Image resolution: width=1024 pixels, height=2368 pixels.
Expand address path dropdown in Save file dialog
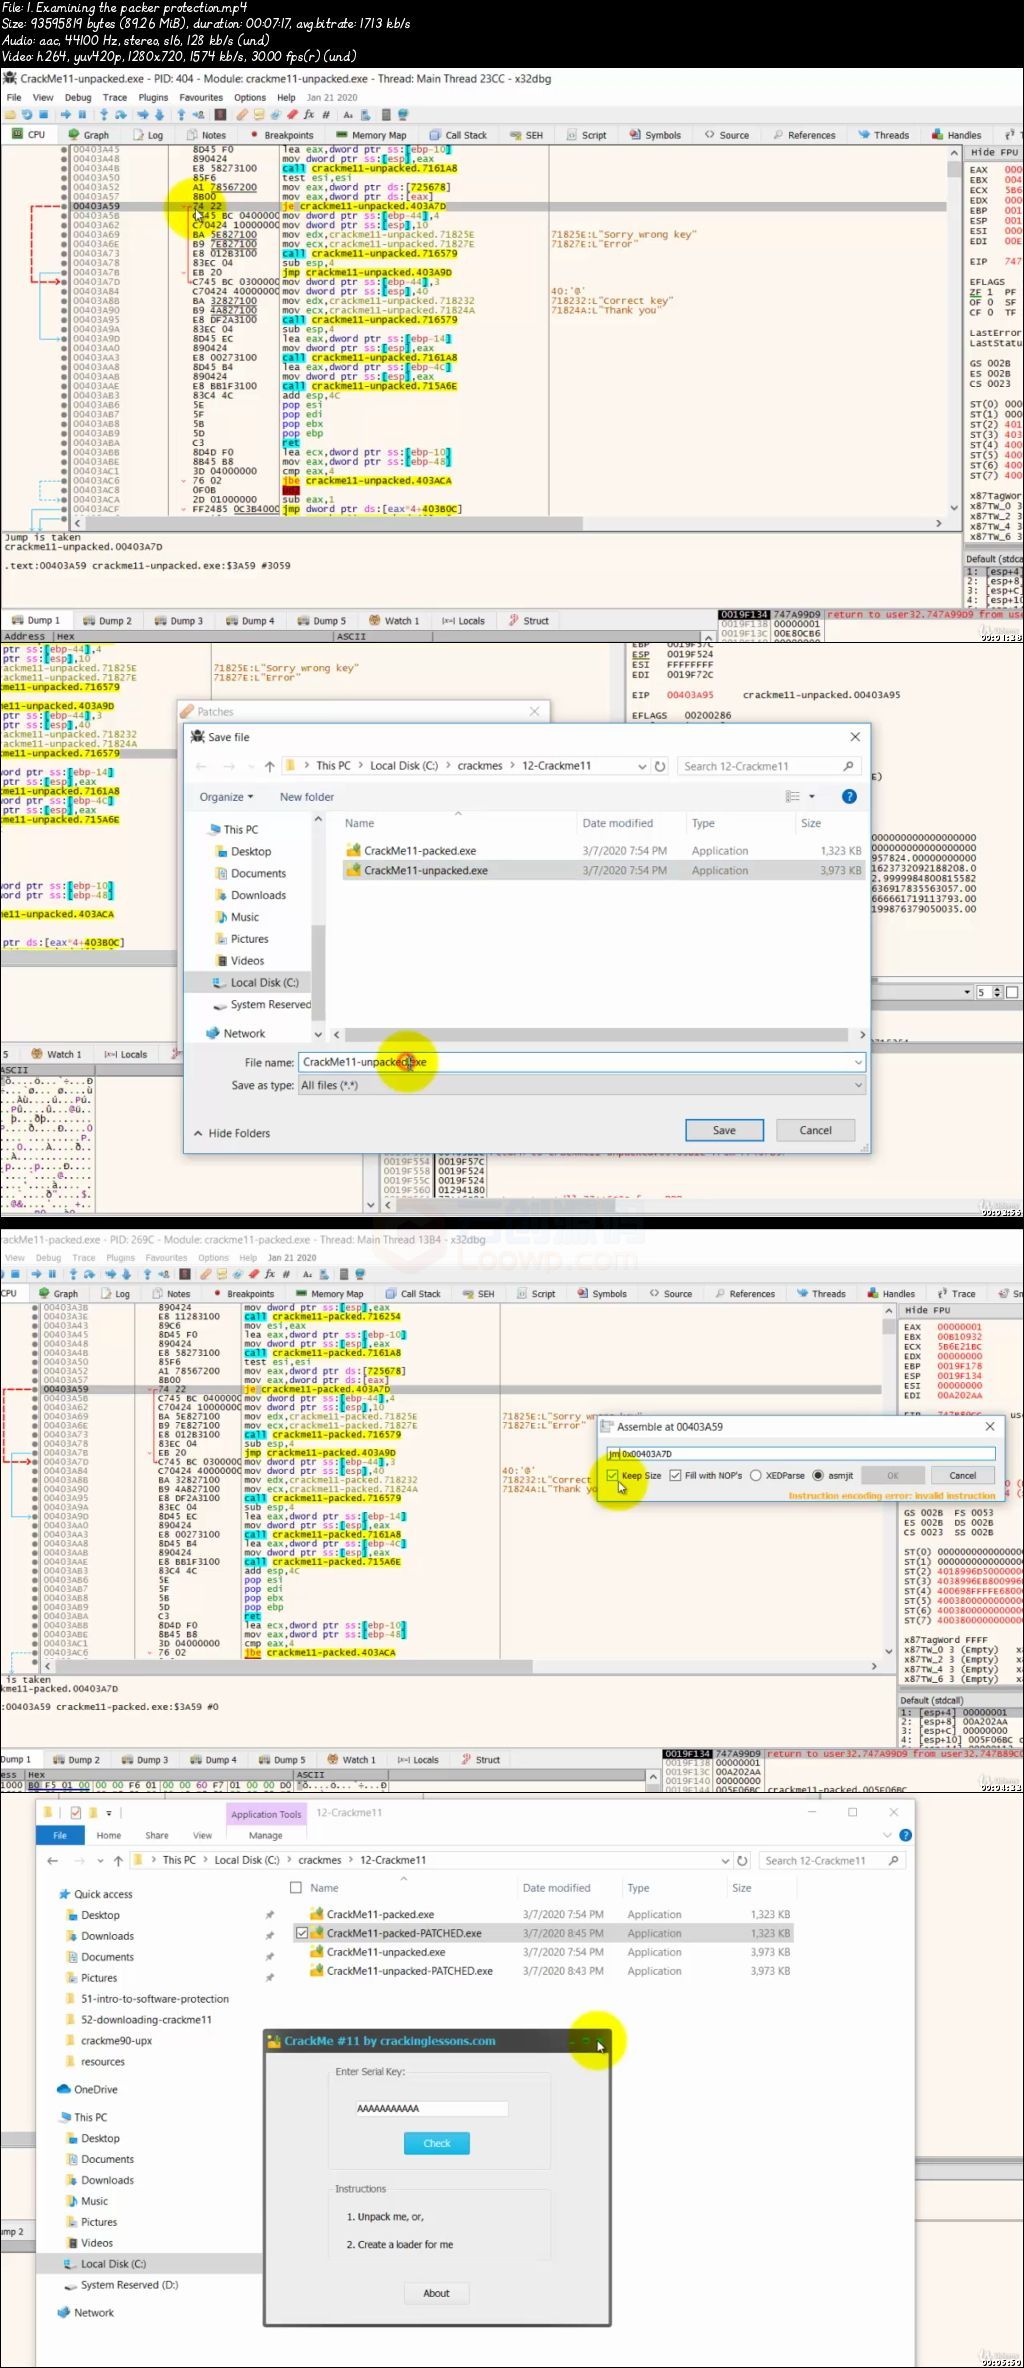tap(642, 766)
